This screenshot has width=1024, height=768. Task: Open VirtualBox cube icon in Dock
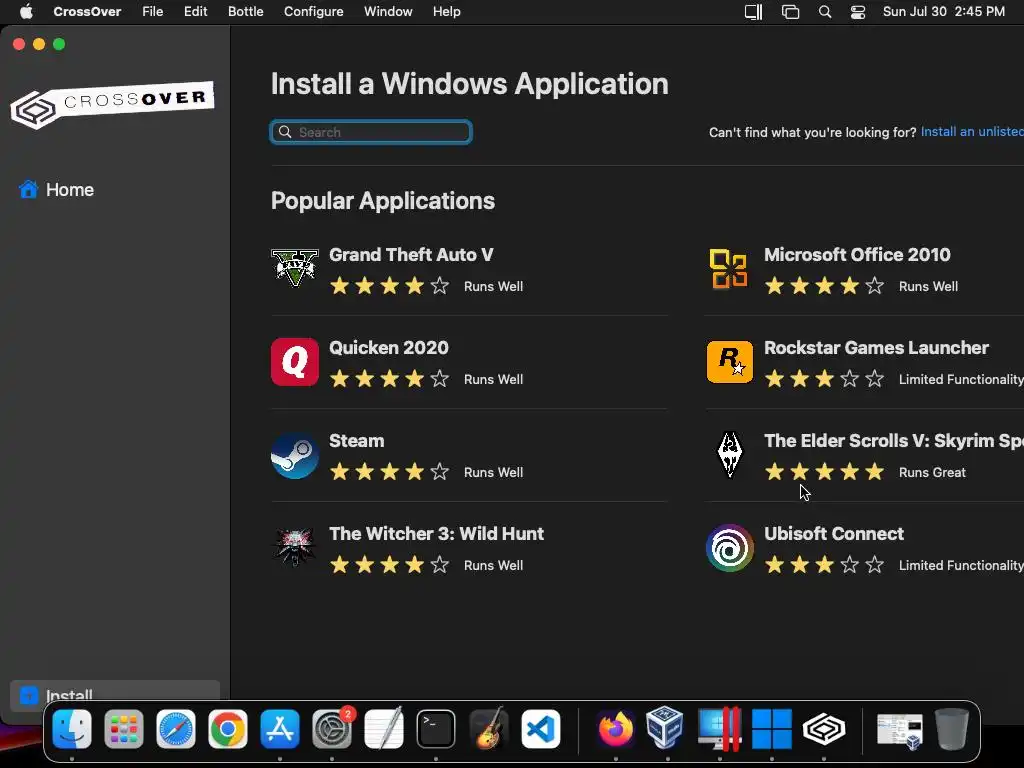665,727
